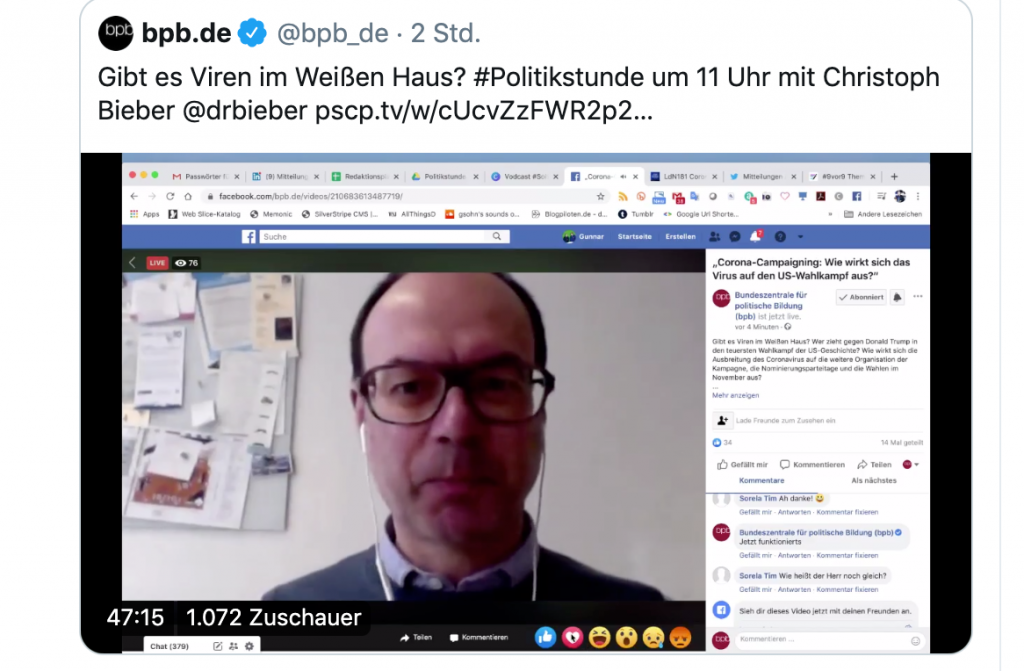Open the pscp.tv link in the tweet
The image size is (1024, 671).
(x=484, y=110)
